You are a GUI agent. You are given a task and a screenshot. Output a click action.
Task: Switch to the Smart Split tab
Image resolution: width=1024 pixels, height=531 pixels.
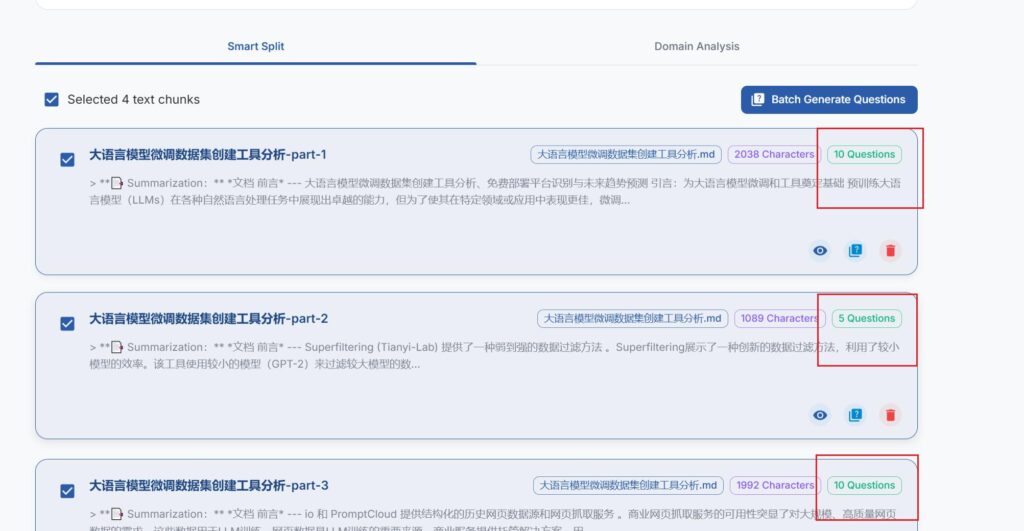tap(256, 47)
